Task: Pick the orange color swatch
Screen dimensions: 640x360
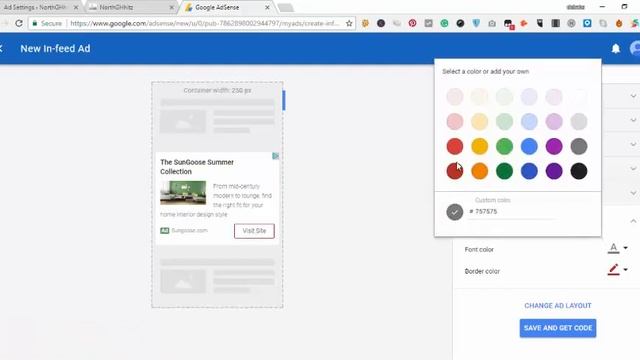Action: coord(480,171)
